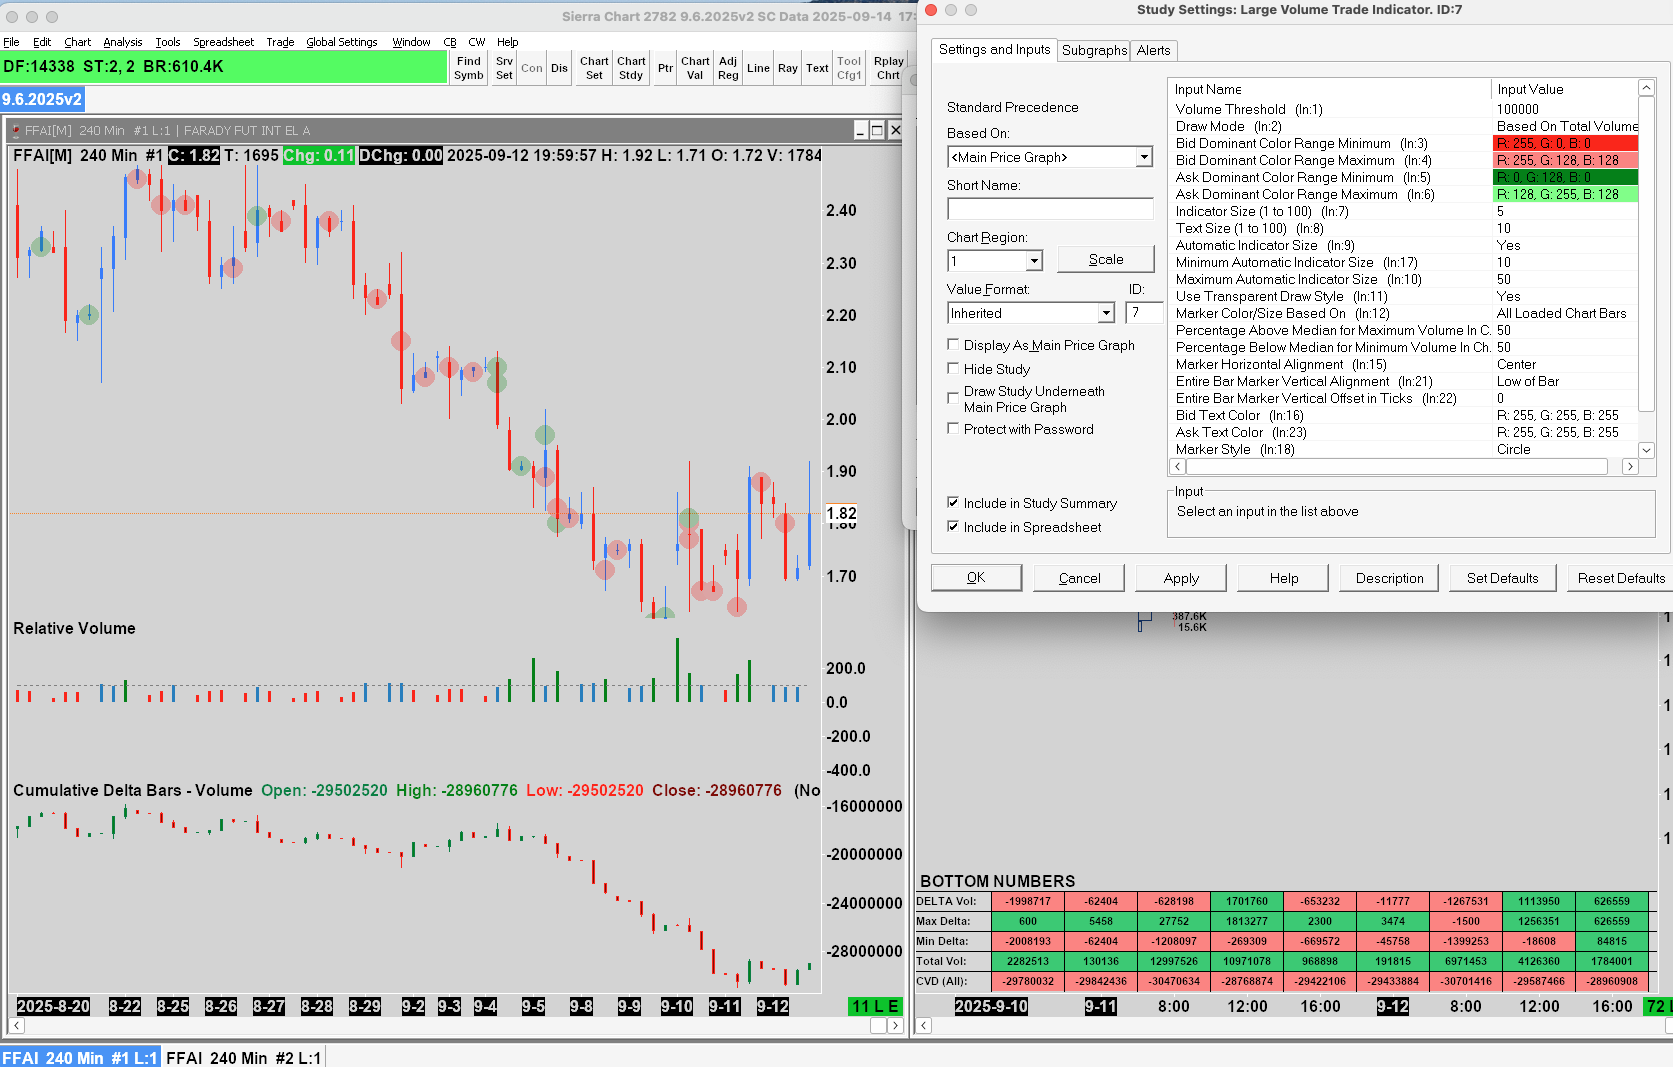Screen dimensions: 1673x1067
Task: Select the Settings and Inputs tab
Action: pyautogui.click(x=995, y=49)
